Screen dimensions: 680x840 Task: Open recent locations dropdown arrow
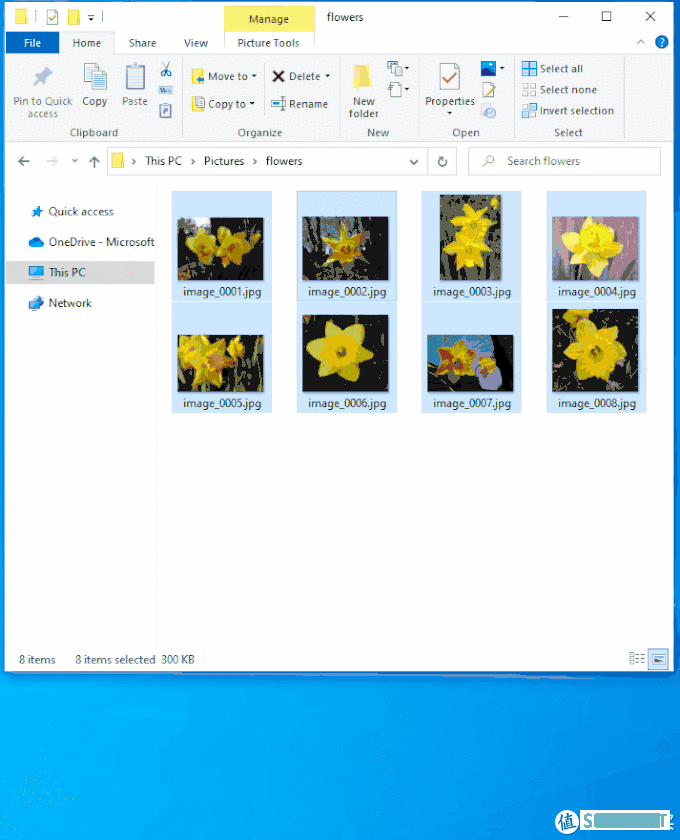pyautogui.click(x=74, y=161)
